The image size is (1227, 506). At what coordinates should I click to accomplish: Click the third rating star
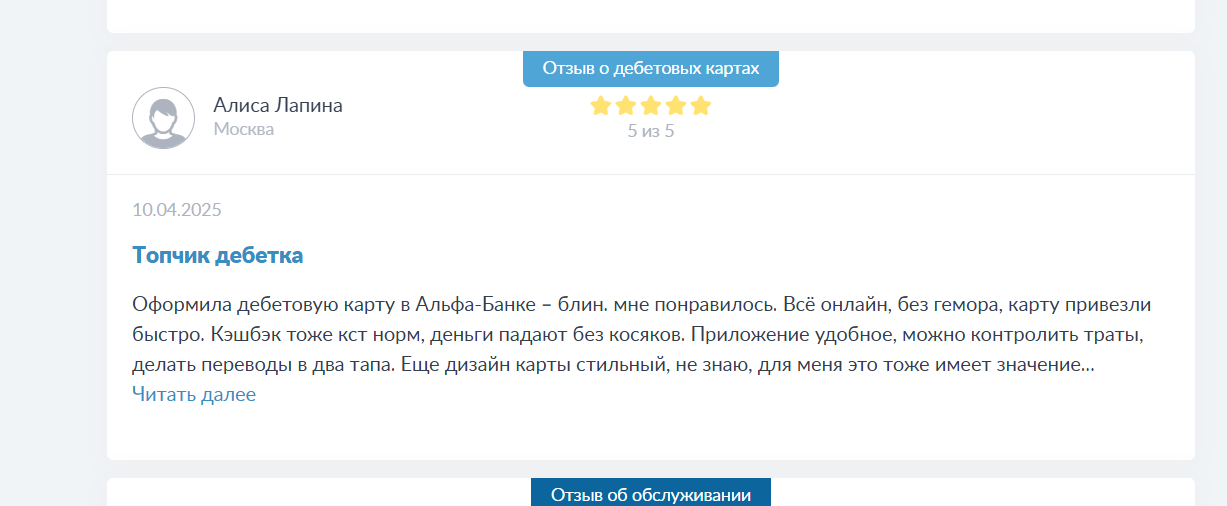(x=650, y=106)
